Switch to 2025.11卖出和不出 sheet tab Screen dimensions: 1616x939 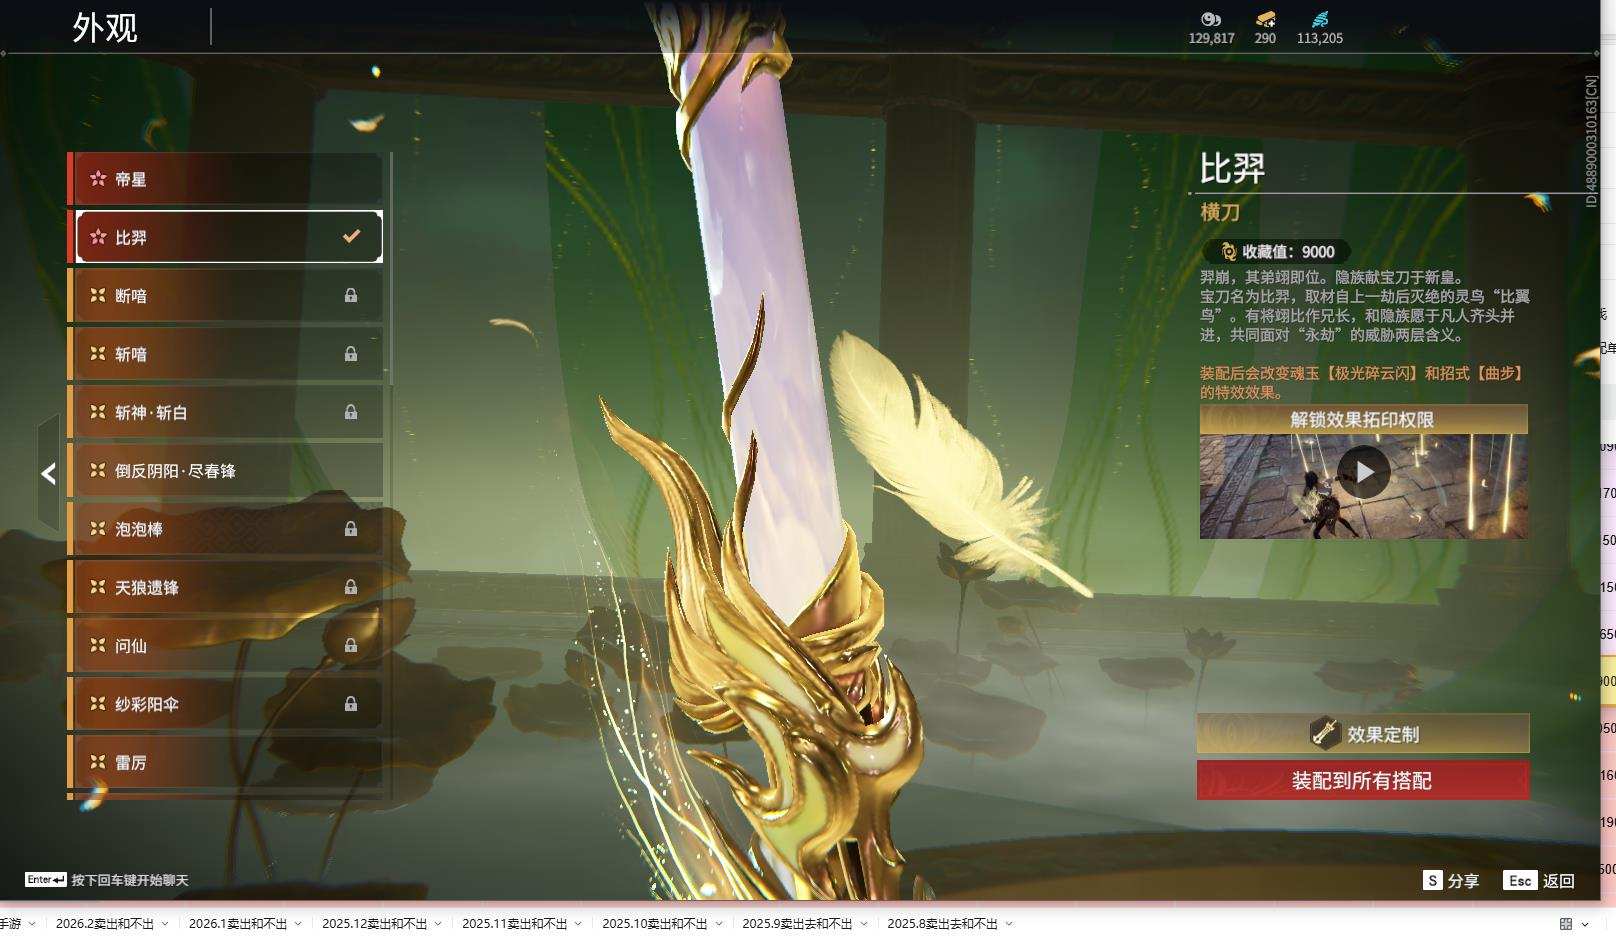tap(515, 924)
